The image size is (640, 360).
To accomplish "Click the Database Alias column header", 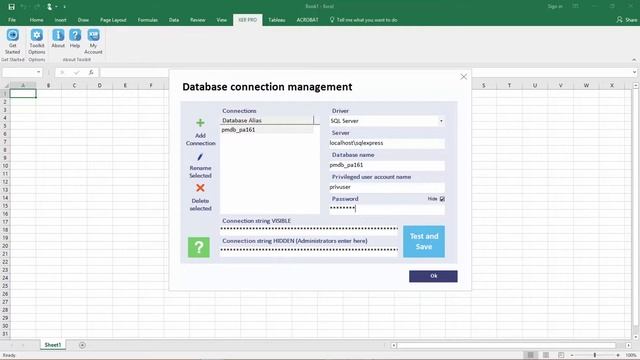I will [267, 120].
